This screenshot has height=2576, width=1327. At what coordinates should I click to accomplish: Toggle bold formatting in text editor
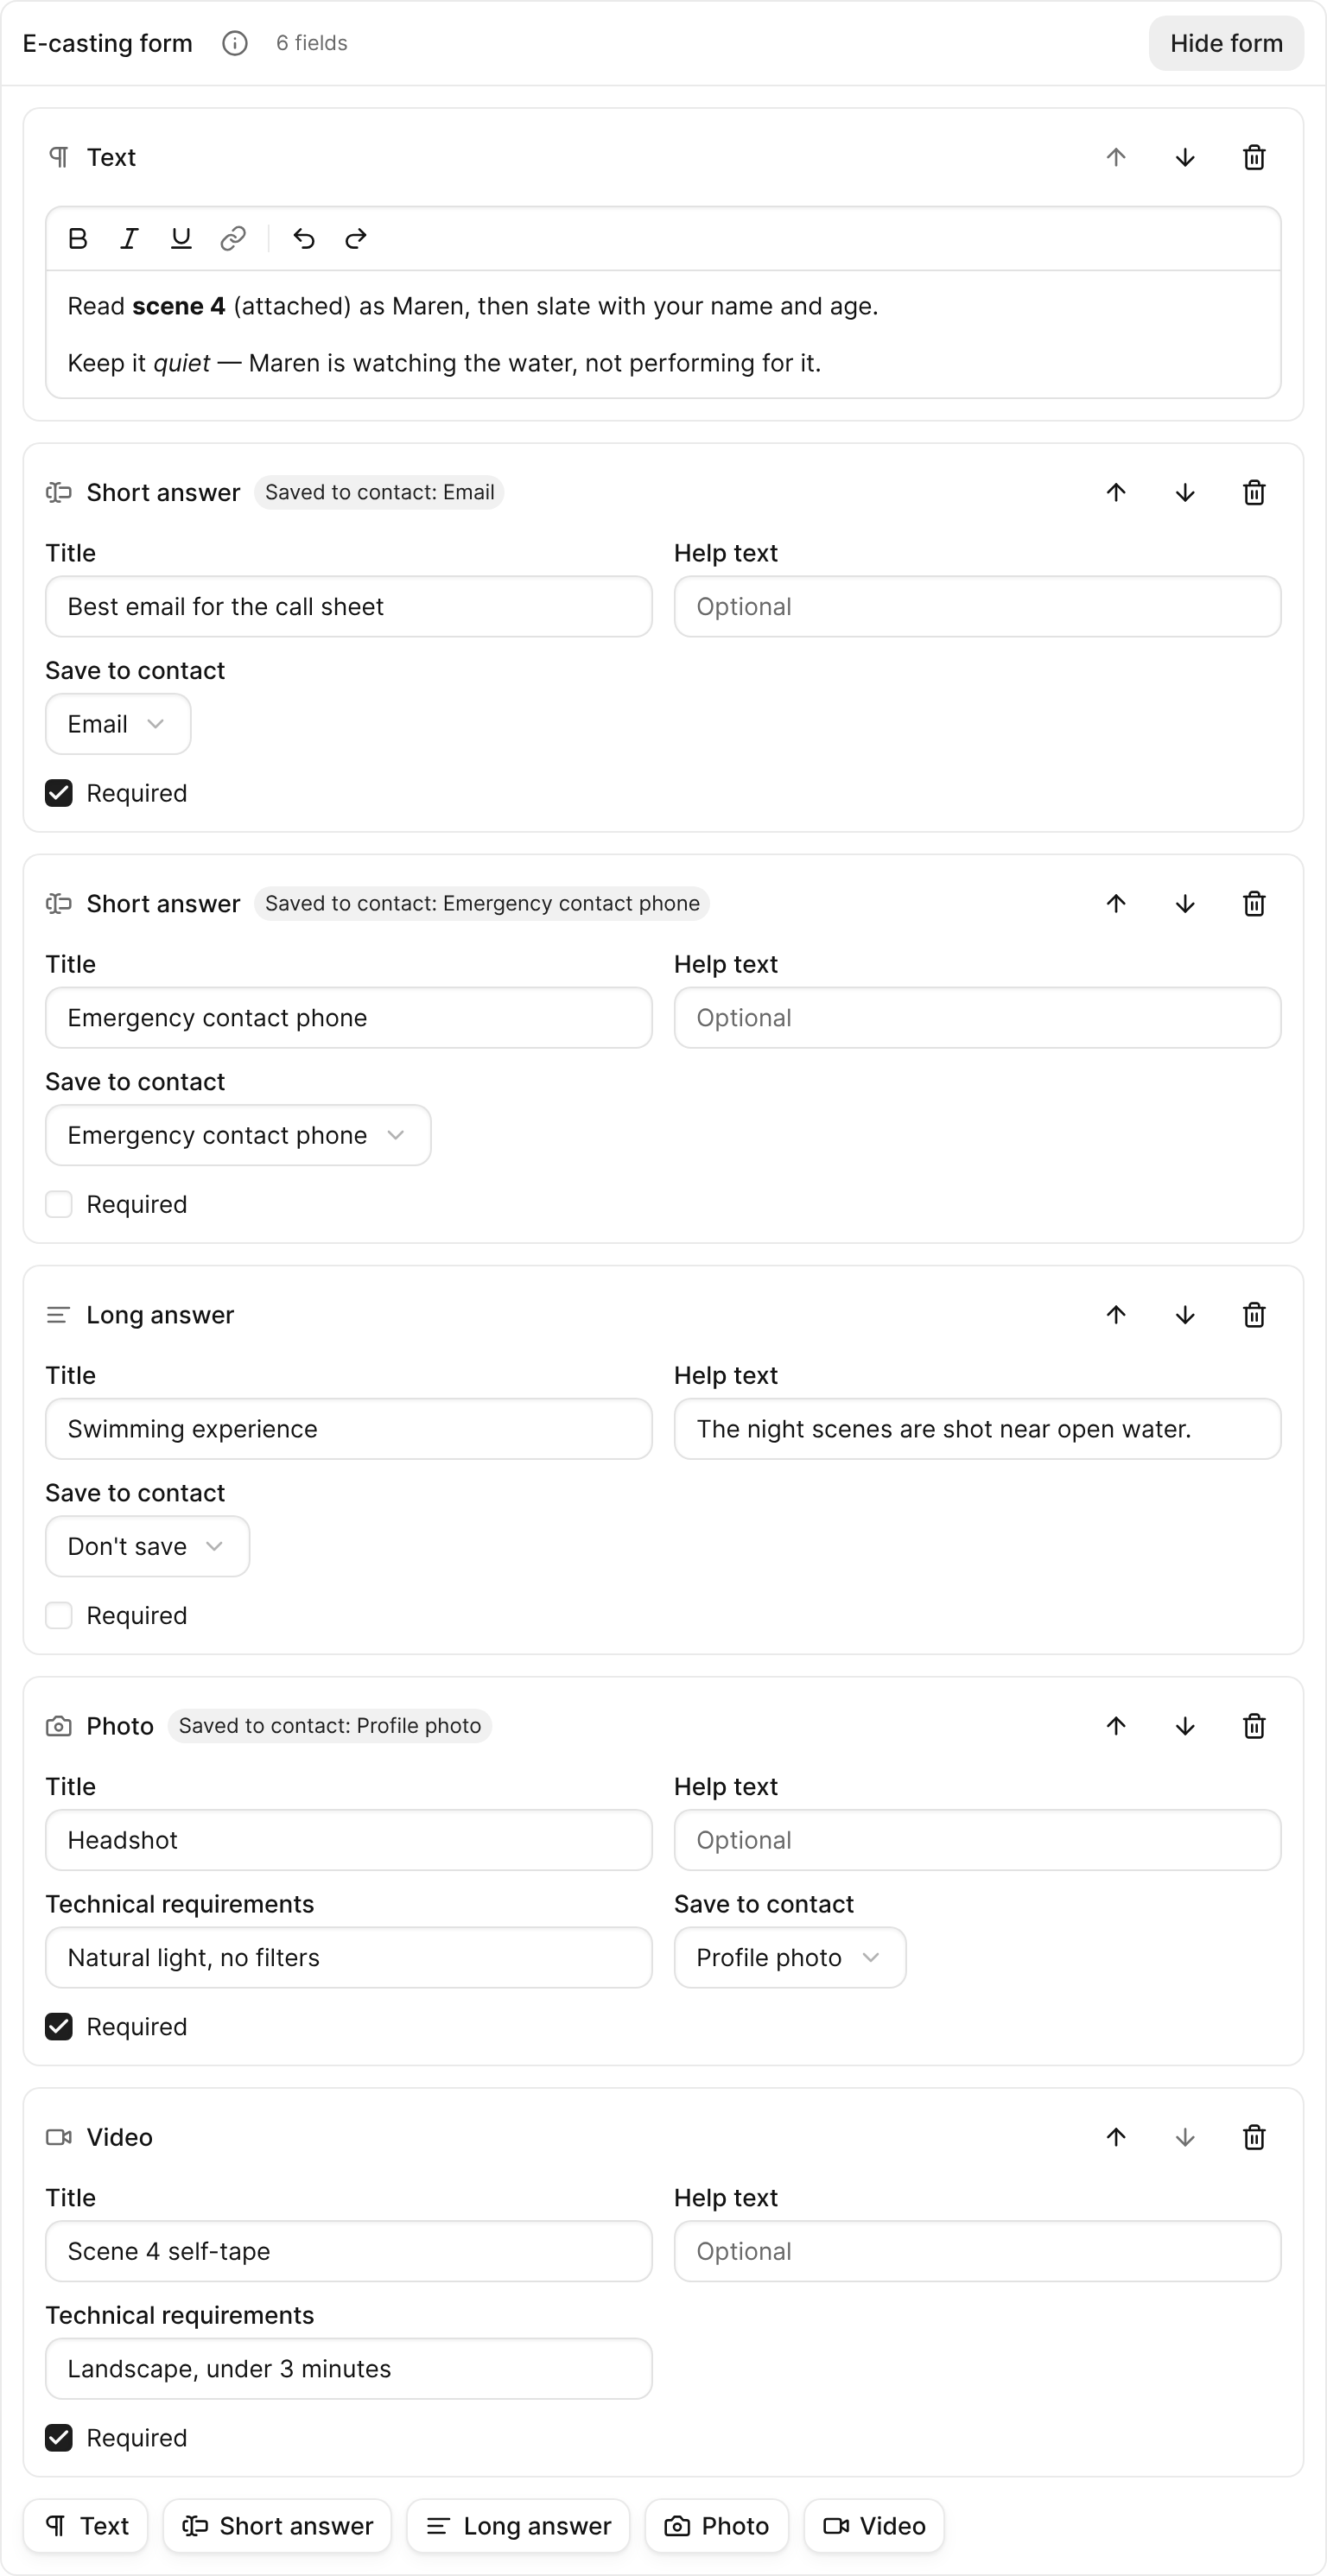77,239
